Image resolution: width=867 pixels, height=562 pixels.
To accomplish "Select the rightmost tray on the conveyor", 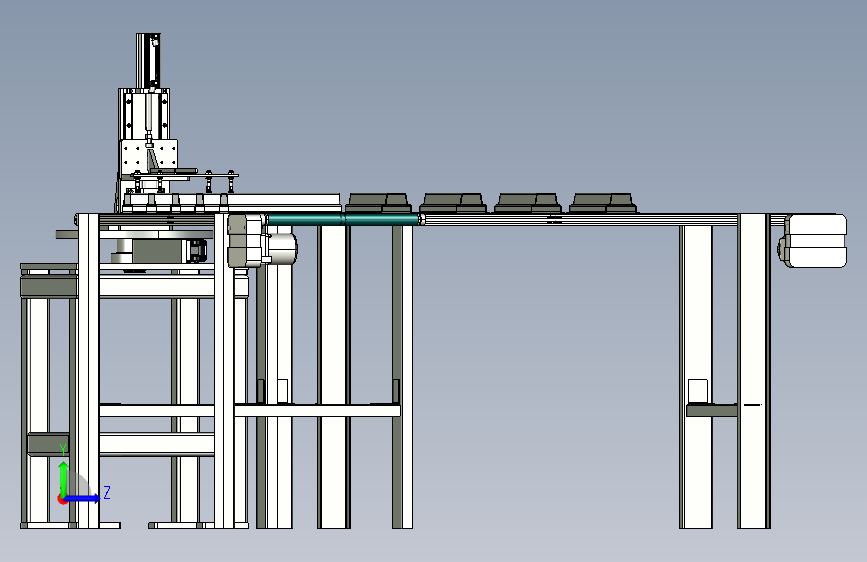I will (x=603, y=203).
